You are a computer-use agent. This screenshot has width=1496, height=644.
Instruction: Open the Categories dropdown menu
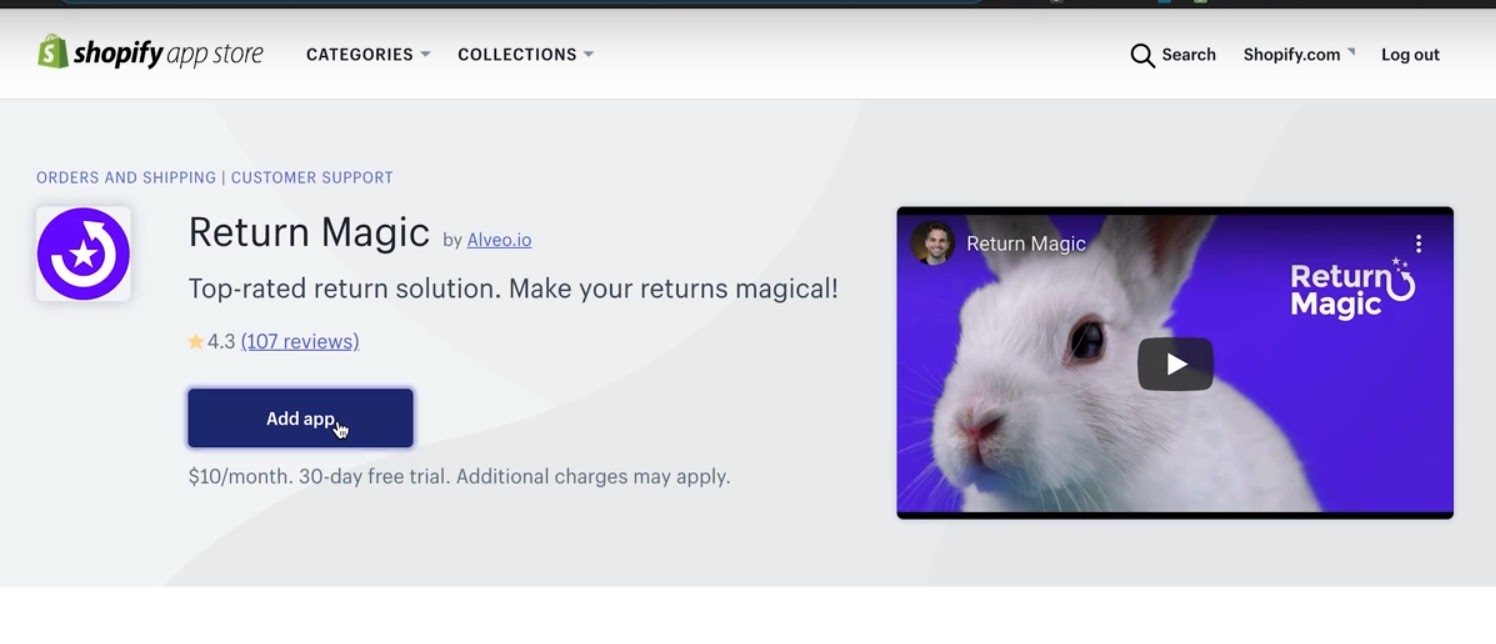coord(368,55)
